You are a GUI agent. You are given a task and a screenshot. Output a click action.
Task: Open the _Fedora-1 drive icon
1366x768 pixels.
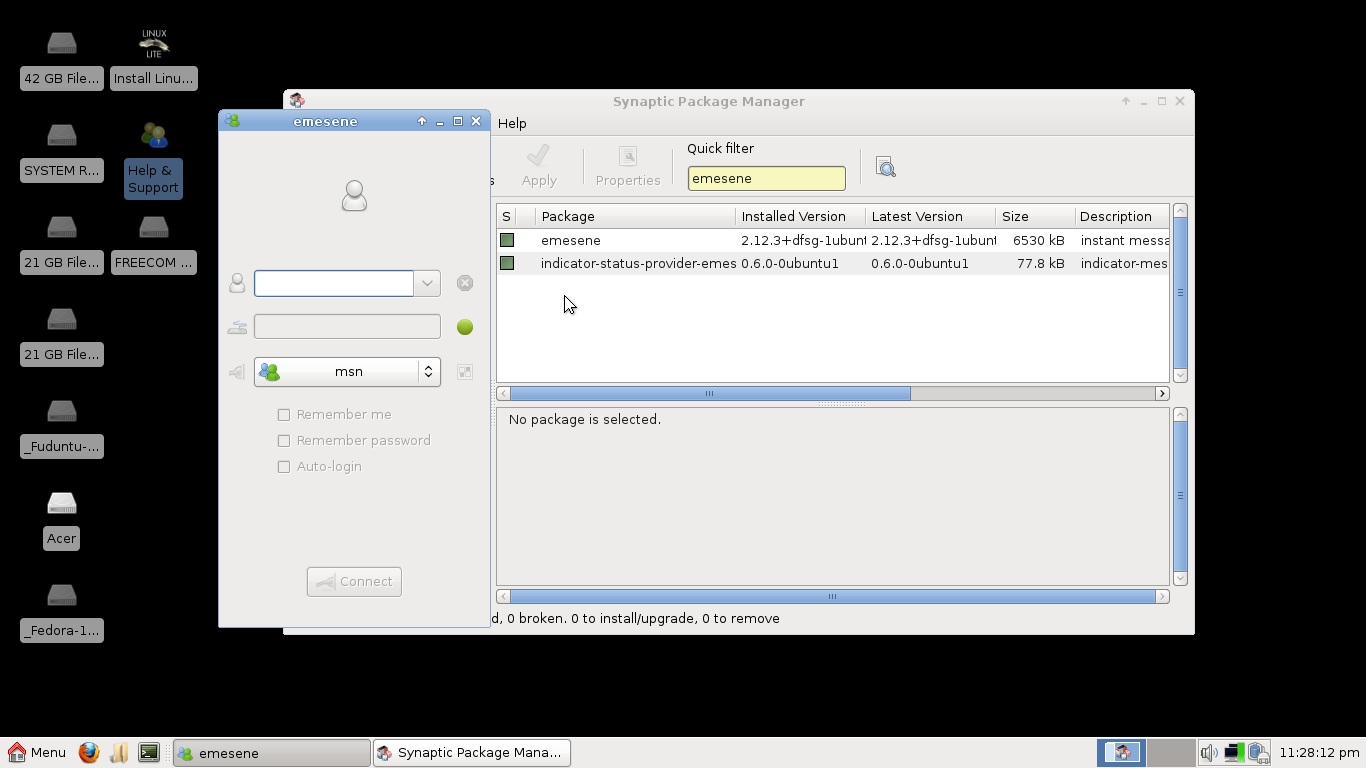61,612
